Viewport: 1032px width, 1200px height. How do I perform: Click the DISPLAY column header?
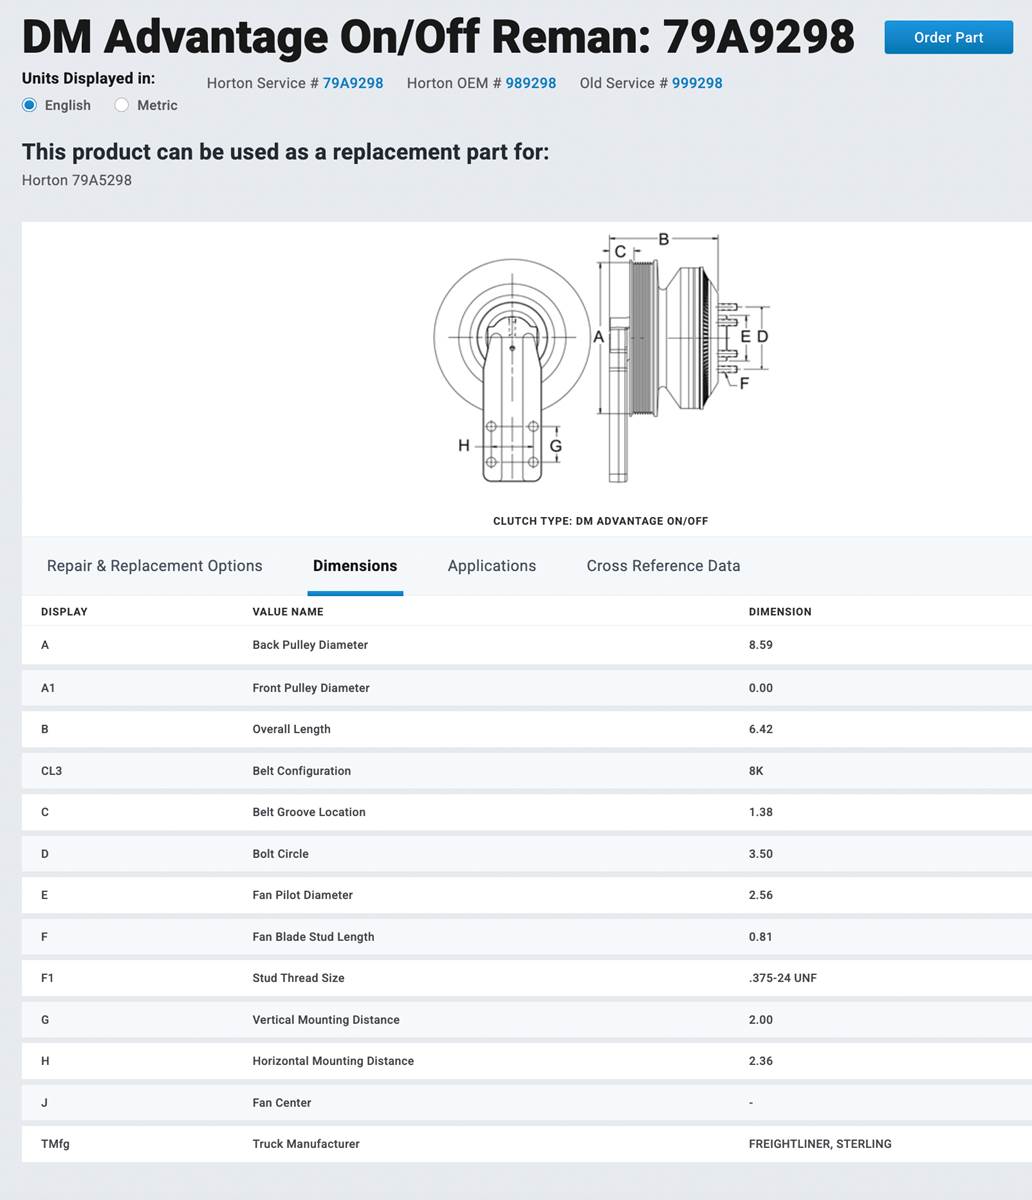tap(64, 612)
